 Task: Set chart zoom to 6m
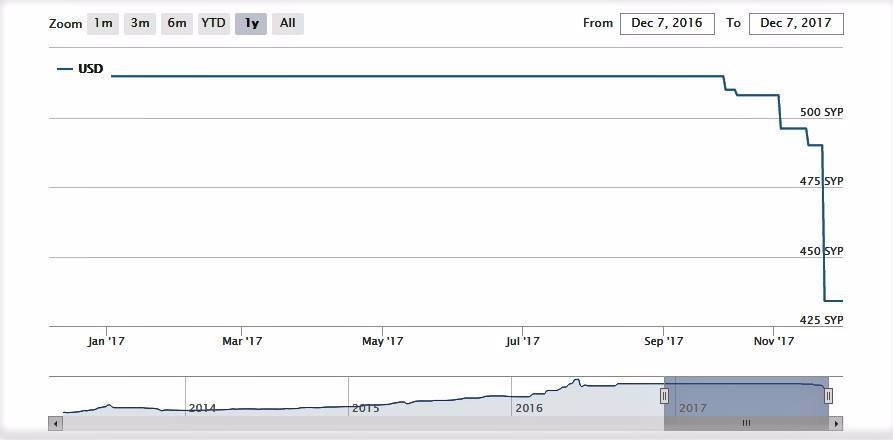[x=177, y=24]
